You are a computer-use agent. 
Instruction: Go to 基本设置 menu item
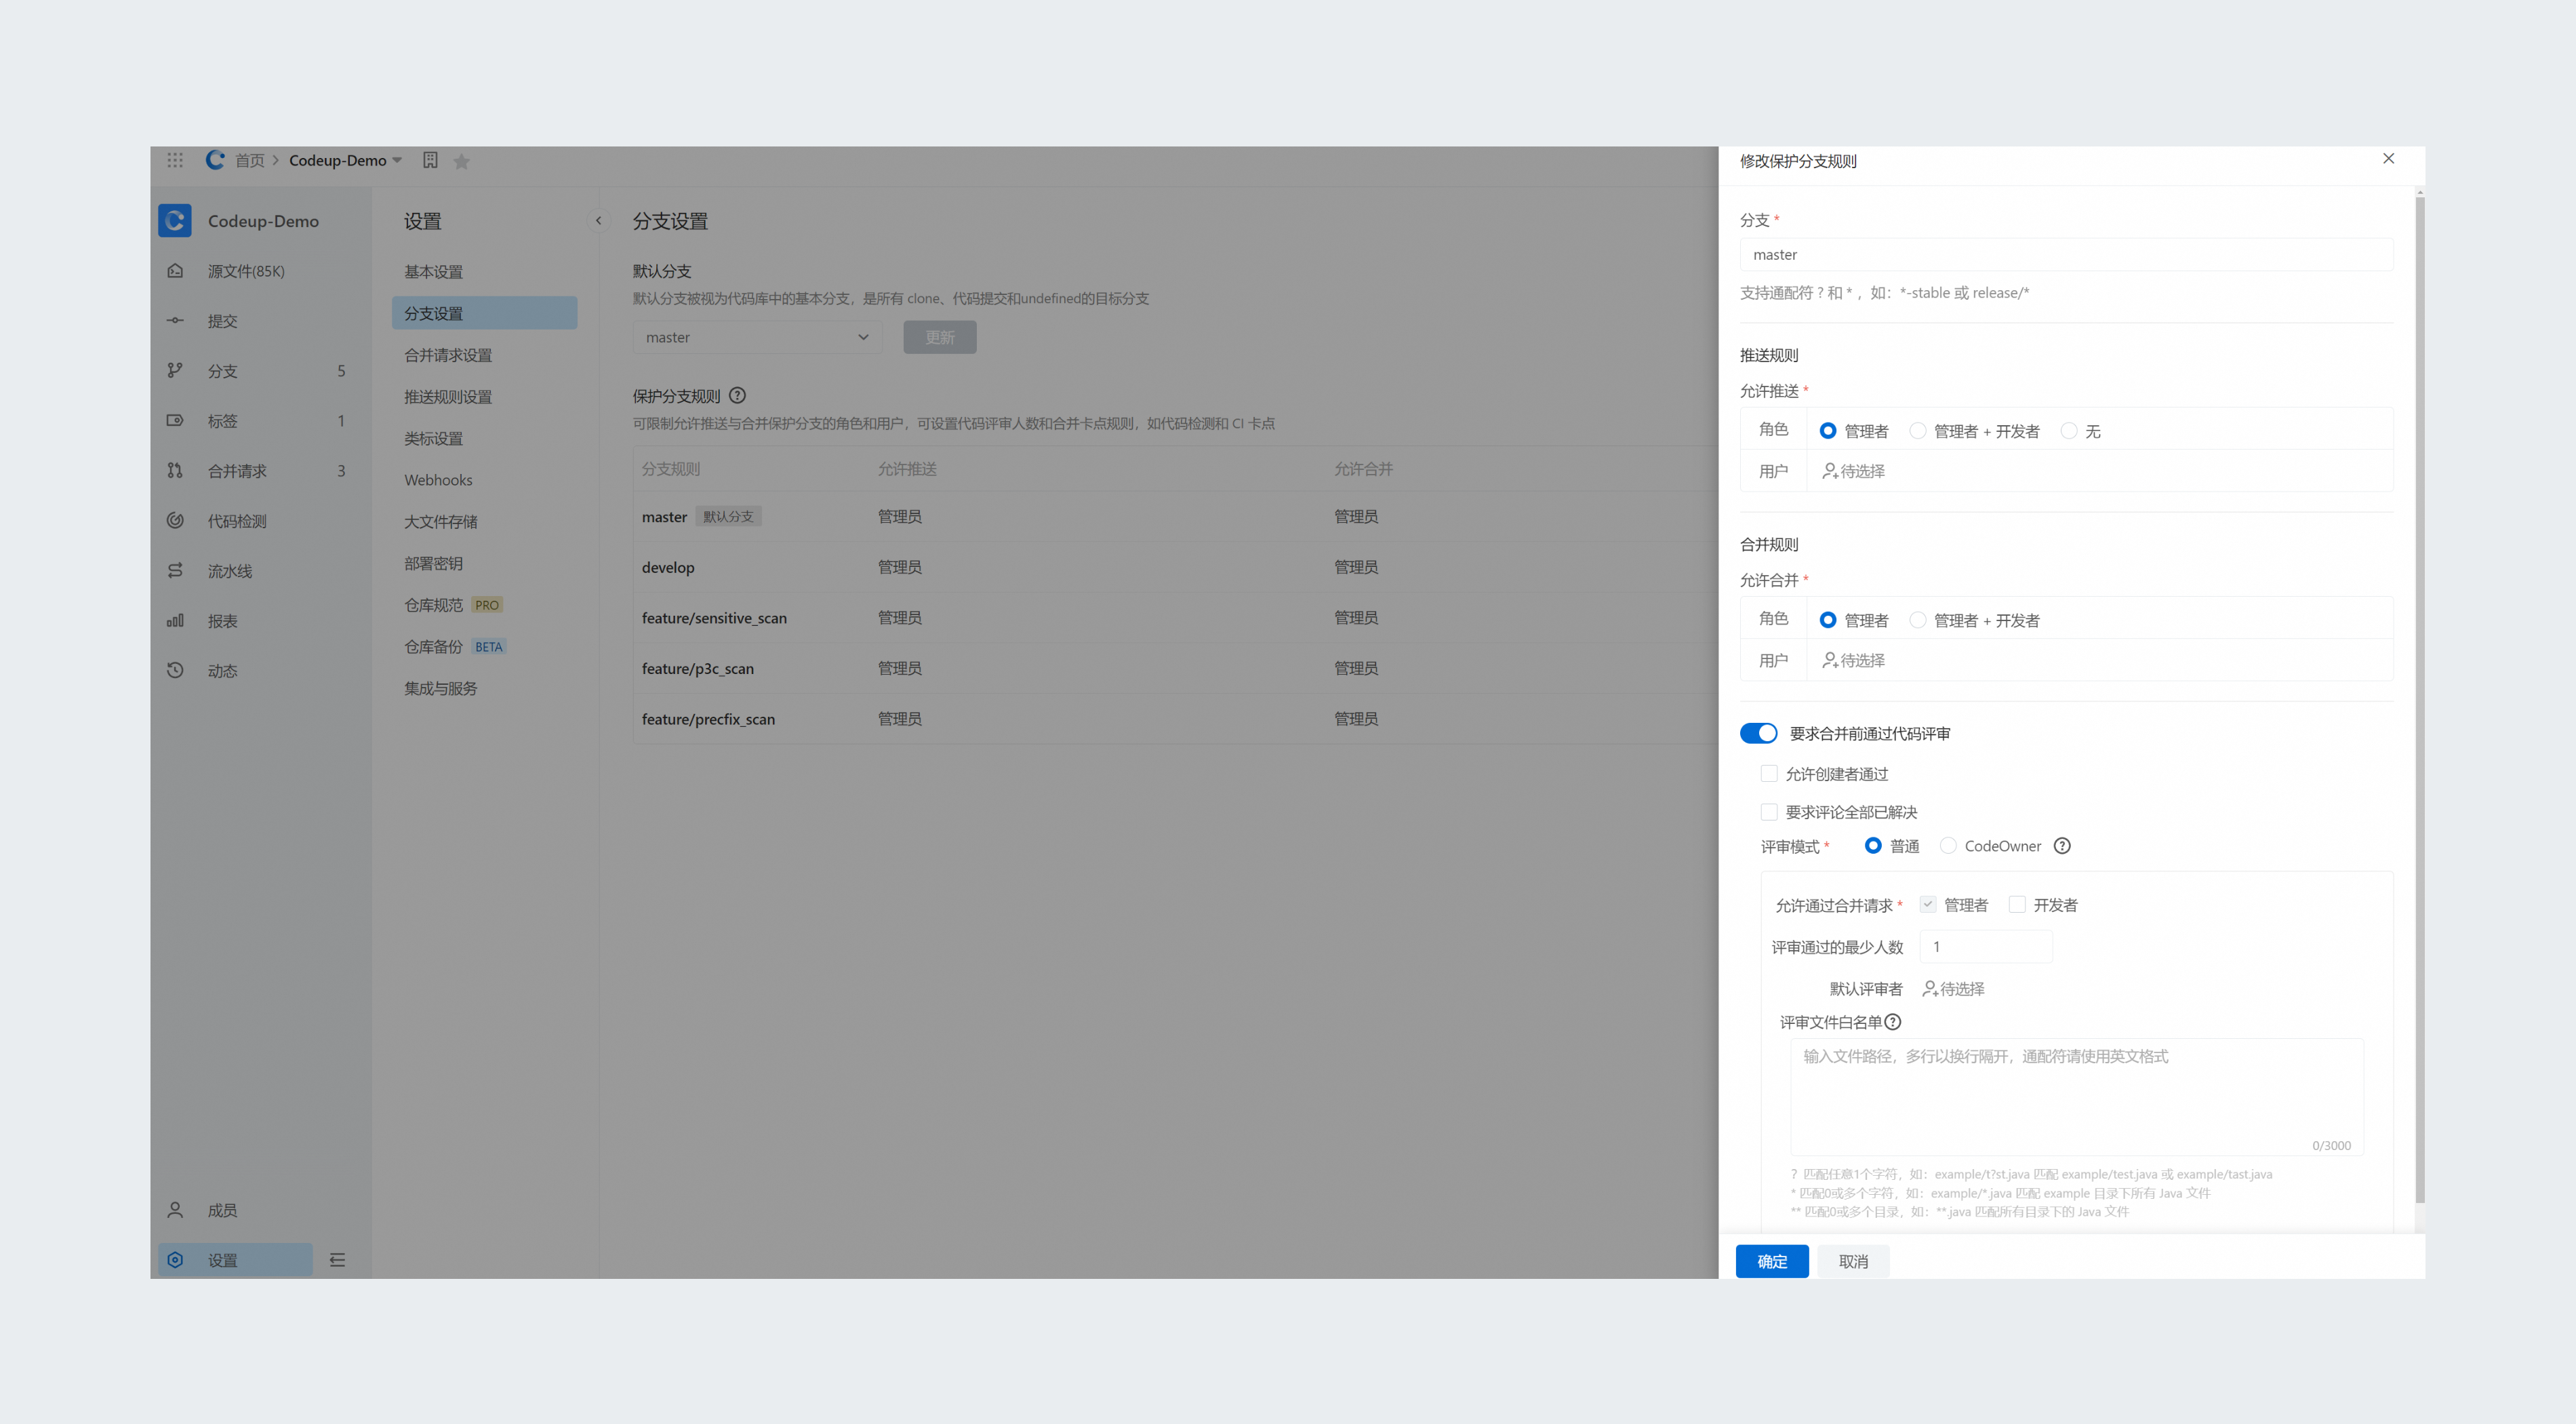484,271
